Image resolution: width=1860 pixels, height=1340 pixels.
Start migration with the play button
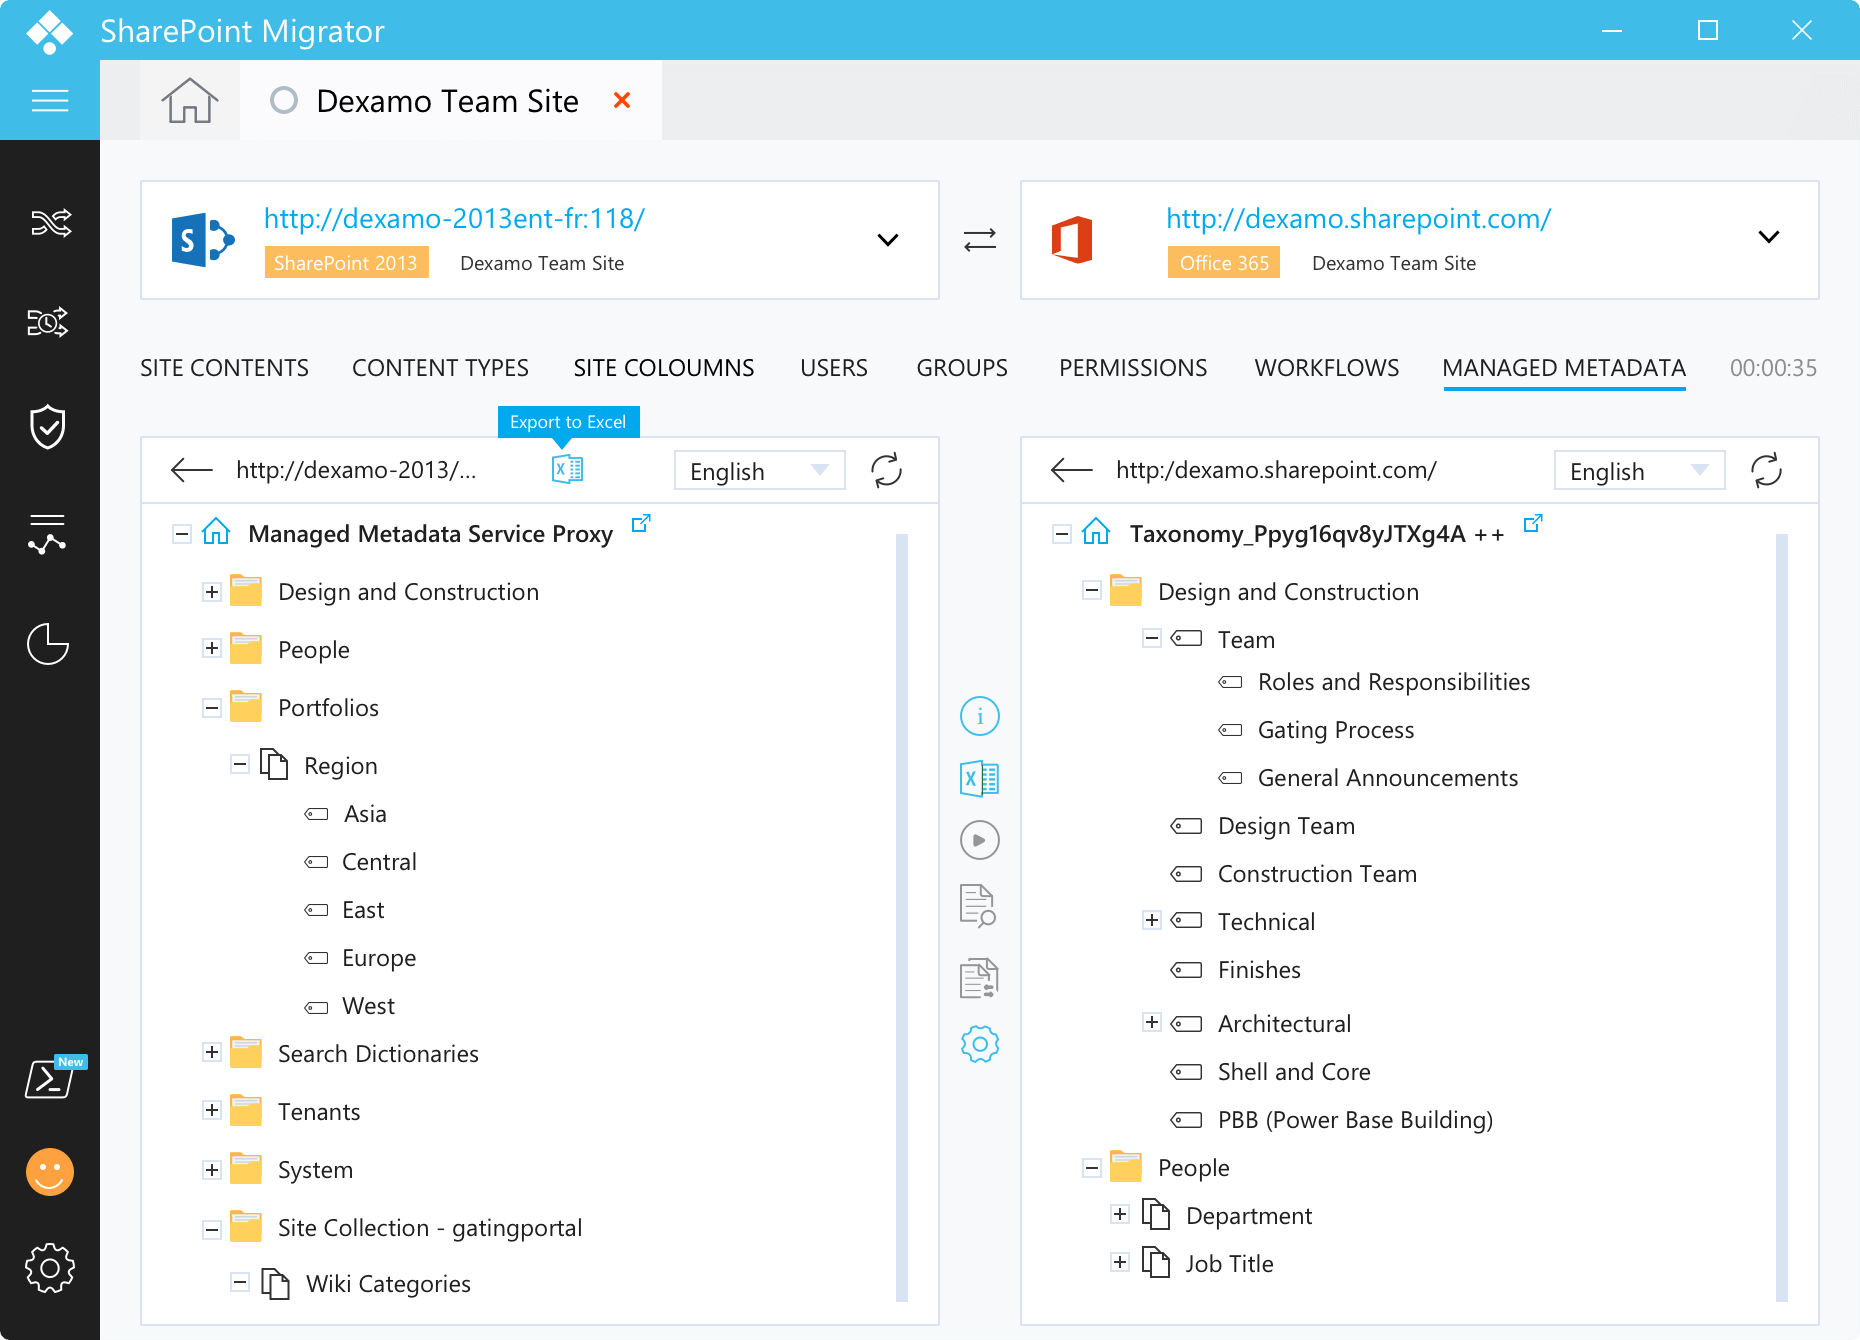(980, 840)
